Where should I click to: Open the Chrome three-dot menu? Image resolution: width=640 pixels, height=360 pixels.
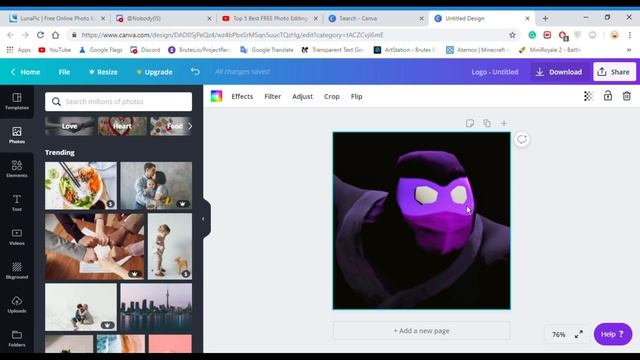[x=630, y=35]
